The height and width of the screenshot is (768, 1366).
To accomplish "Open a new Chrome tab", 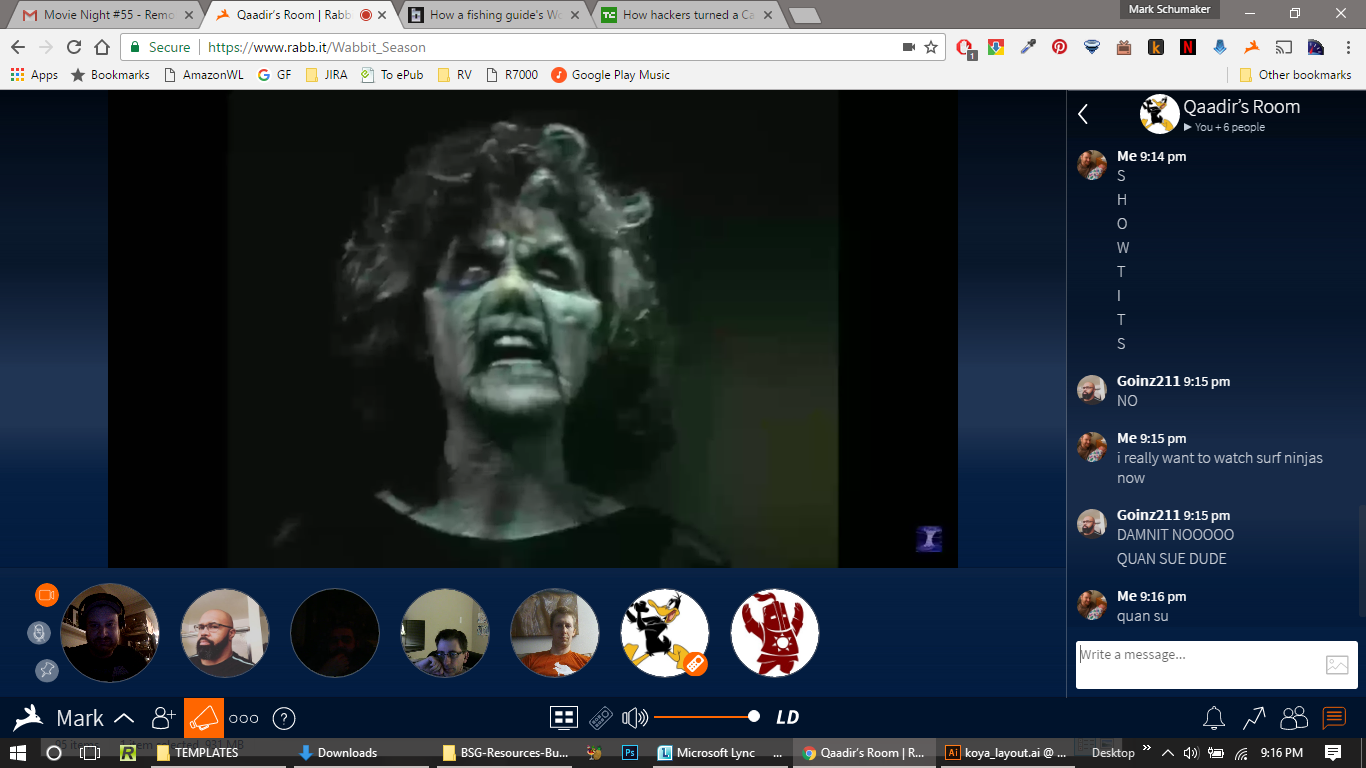I will (804, 15).
